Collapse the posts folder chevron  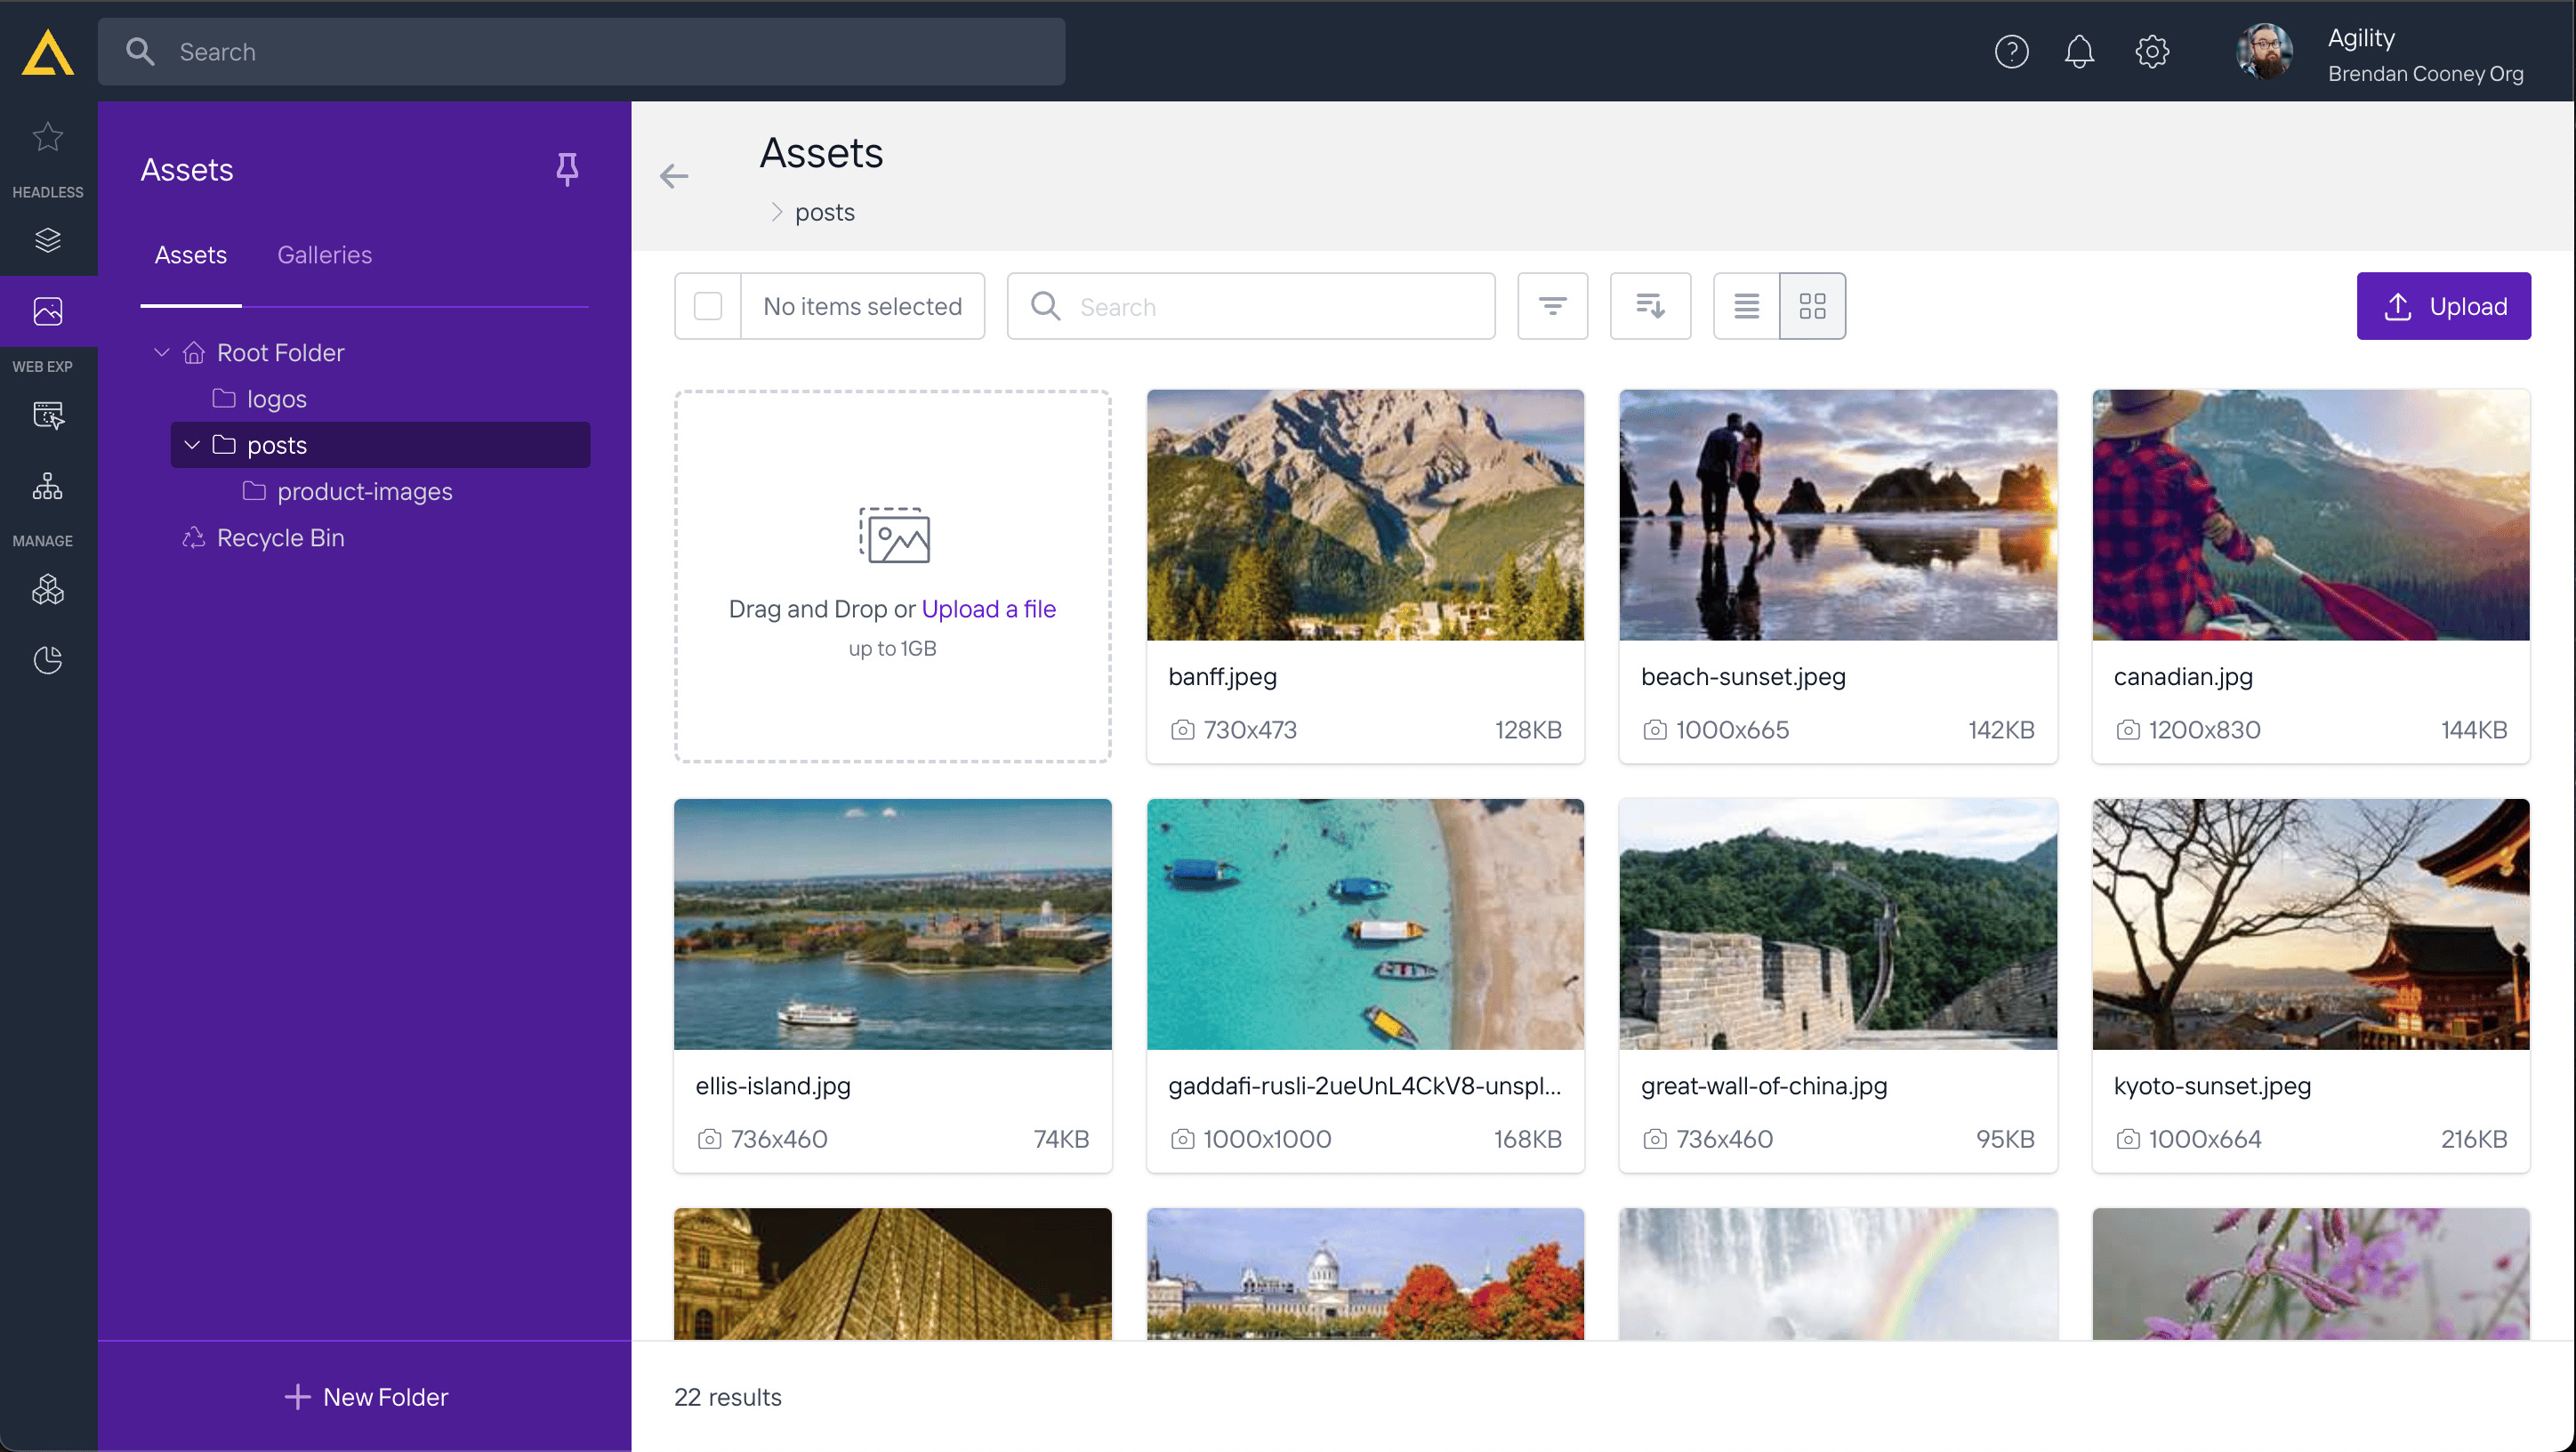pos(192,445)
